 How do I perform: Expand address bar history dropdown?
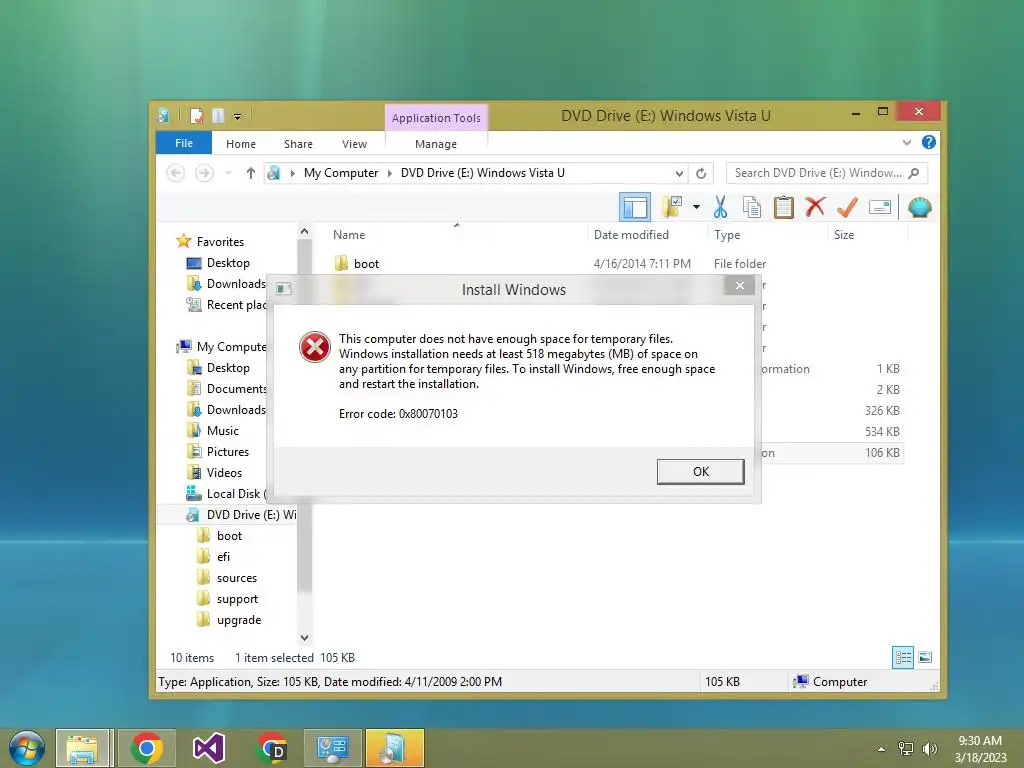click(x=679, y=174)
